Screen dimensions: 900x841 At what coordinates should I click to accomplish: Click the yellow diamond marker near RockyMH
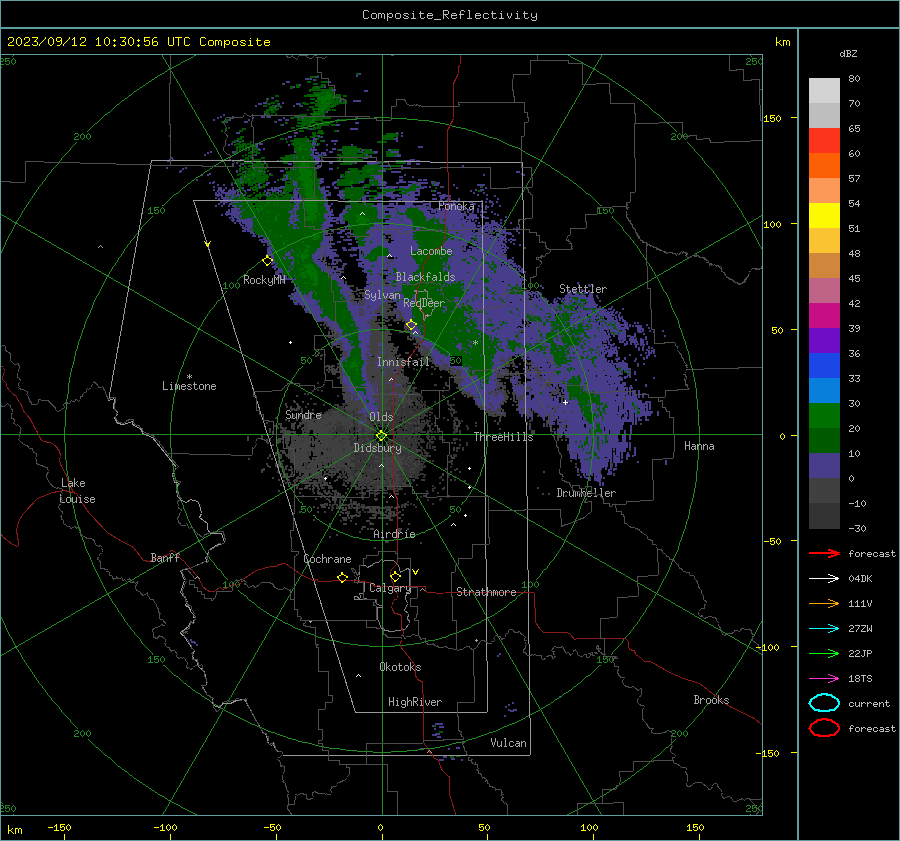pyautogui.click(x=267, y=261)
